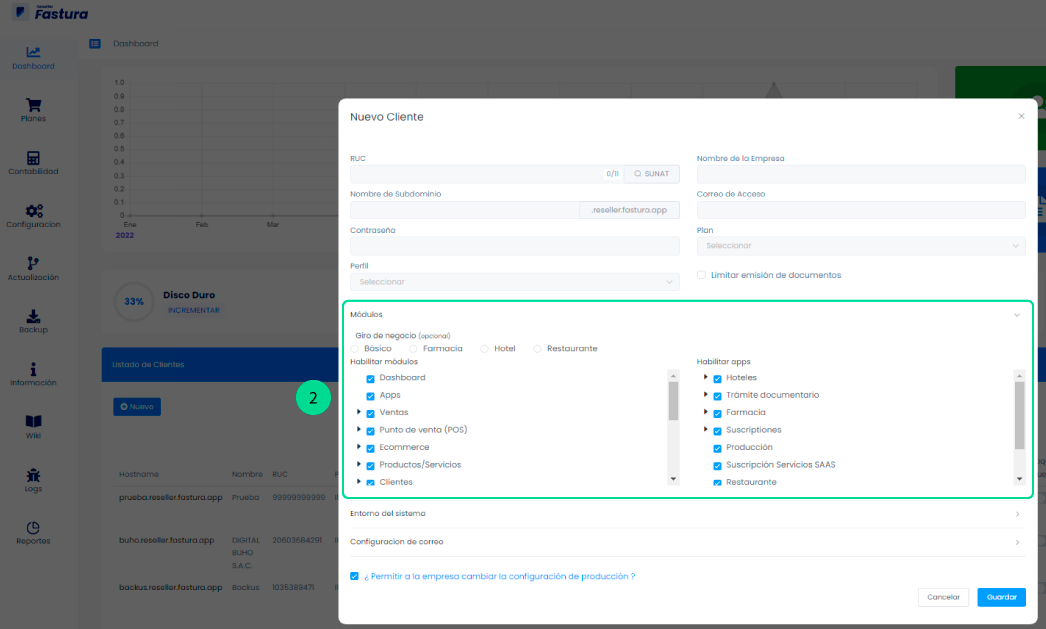This screenshot has width=1046, height=629.
Task: Open the Wiki book icon
Action: click(x=33, y=422)
